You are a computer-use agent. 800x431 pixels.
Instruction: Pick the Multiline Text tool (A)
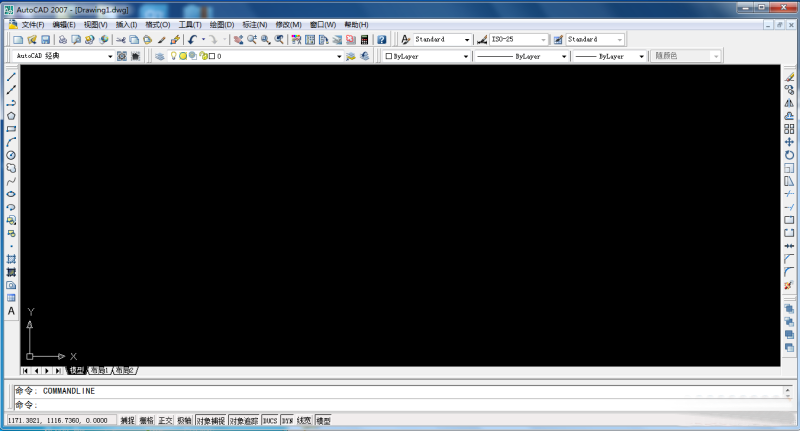pos(11,311)
